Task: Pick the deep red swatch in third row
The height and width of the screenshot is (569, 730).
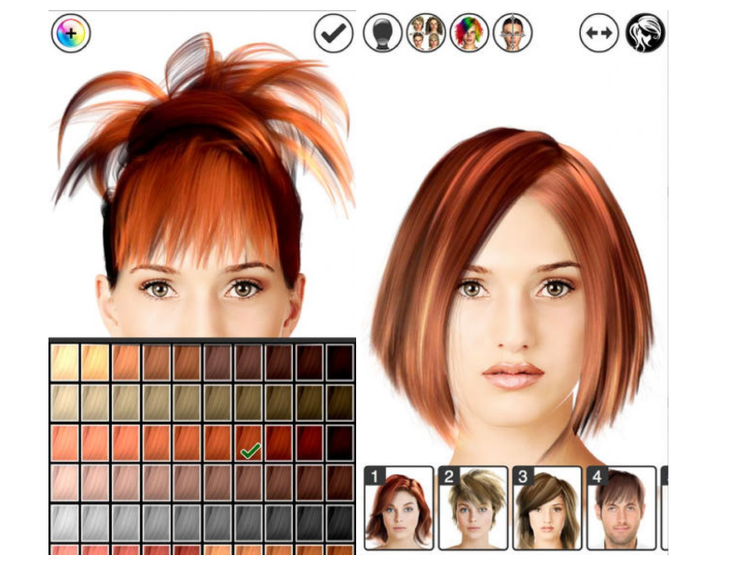Action: click(x=310, y=443)
